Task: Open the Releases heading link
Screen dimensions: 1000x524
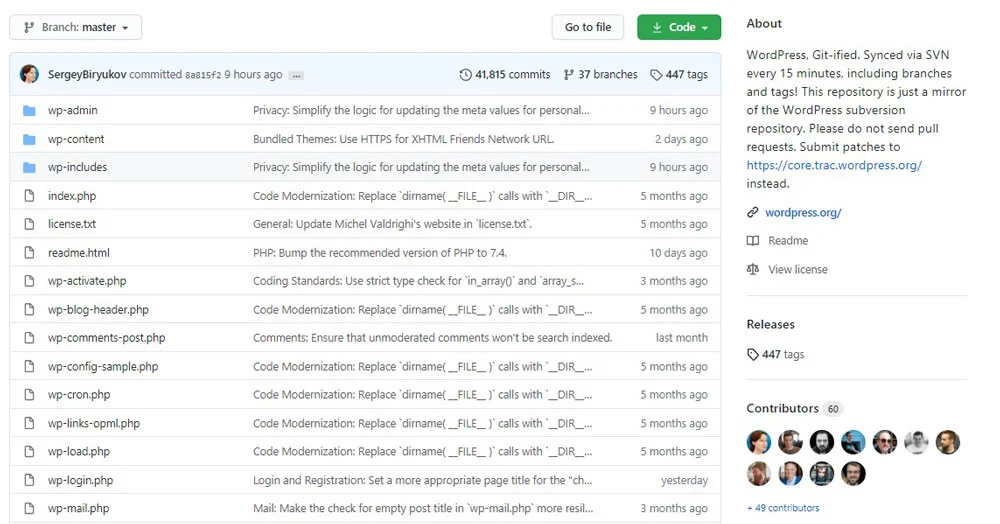Action: click(770, 324)
